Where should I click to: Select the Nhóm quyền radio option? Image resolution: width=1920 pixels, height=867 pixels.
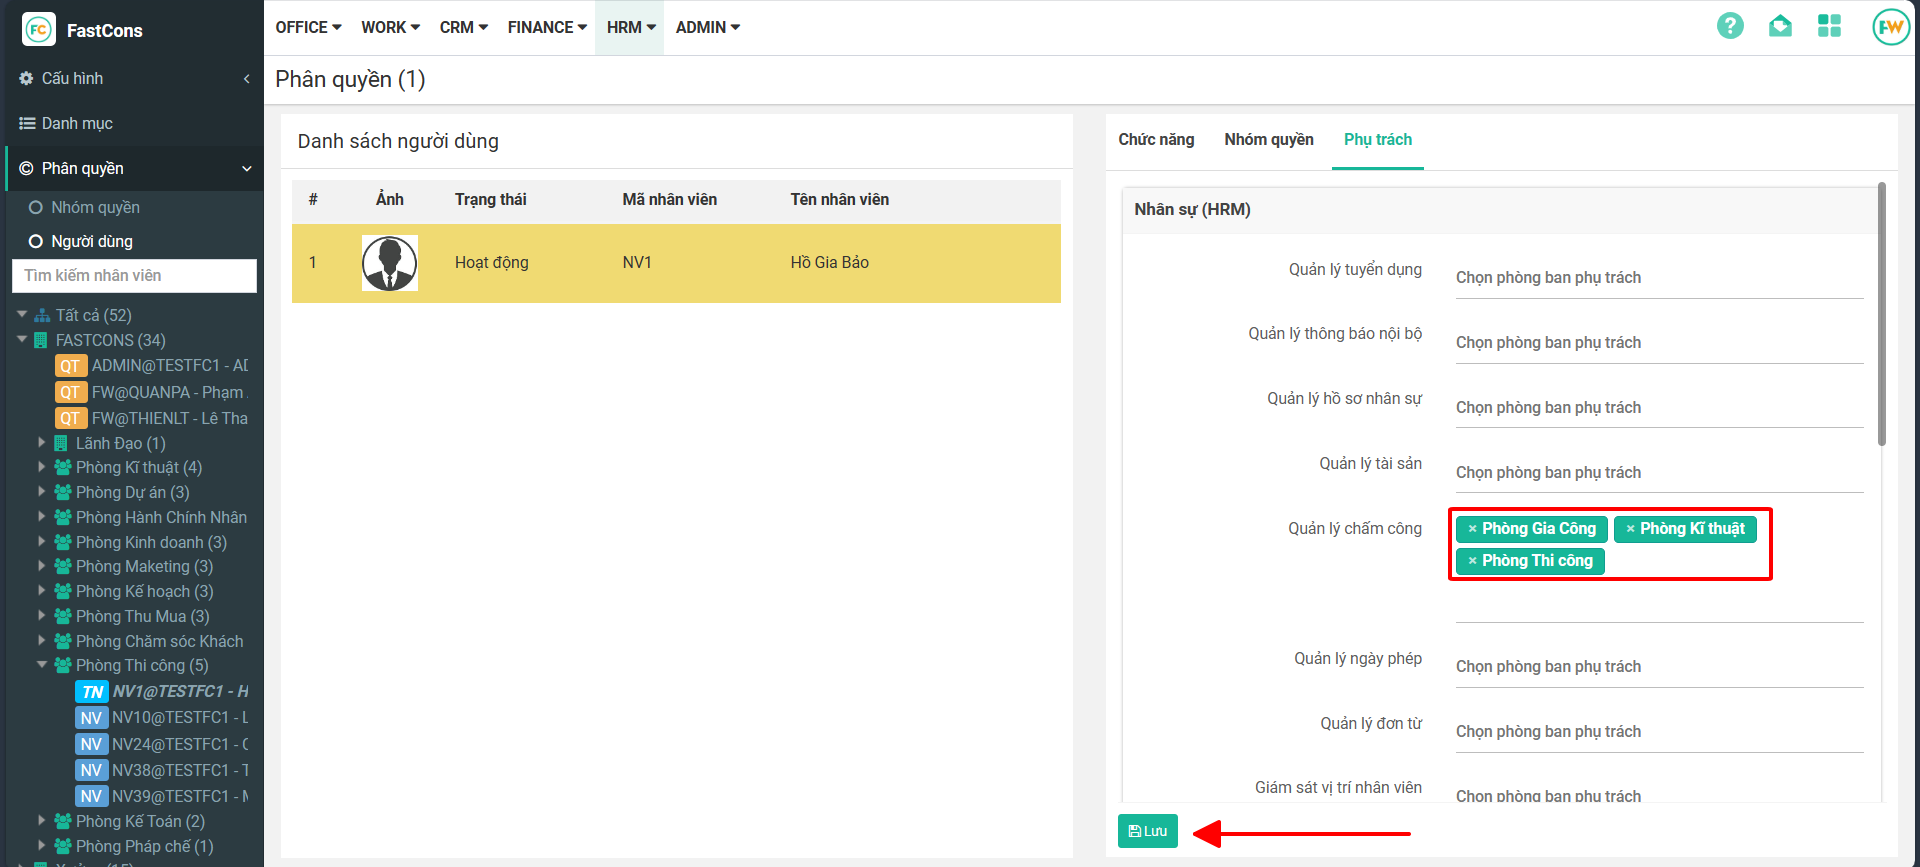(x=36, y=208)
